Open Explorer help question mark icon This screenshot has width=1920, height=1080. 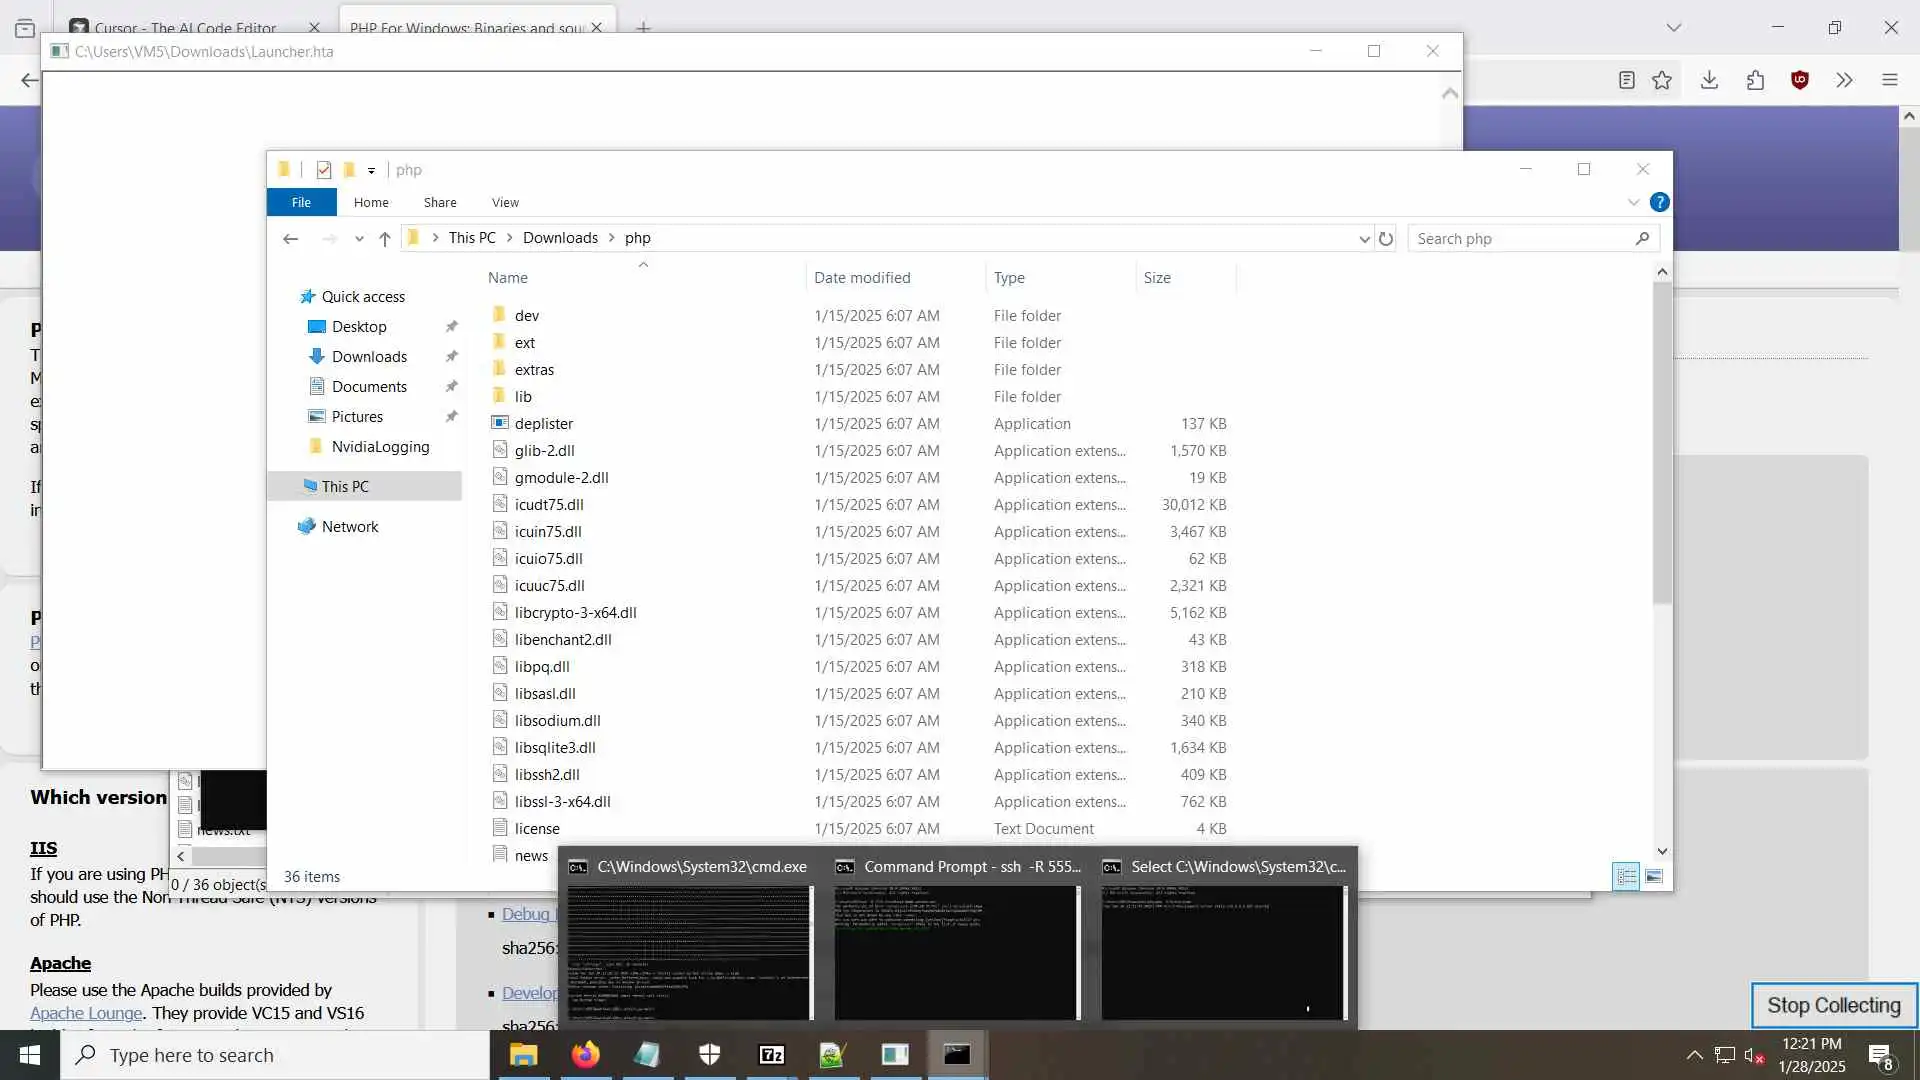click(1659, 202)
